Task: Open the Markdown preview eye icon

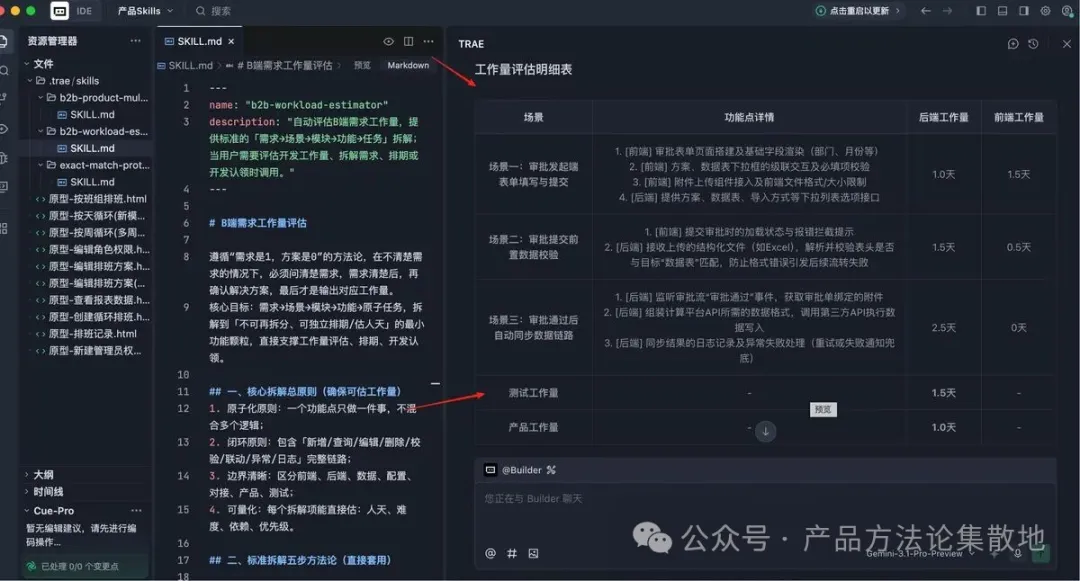Action: coord(390,41)
